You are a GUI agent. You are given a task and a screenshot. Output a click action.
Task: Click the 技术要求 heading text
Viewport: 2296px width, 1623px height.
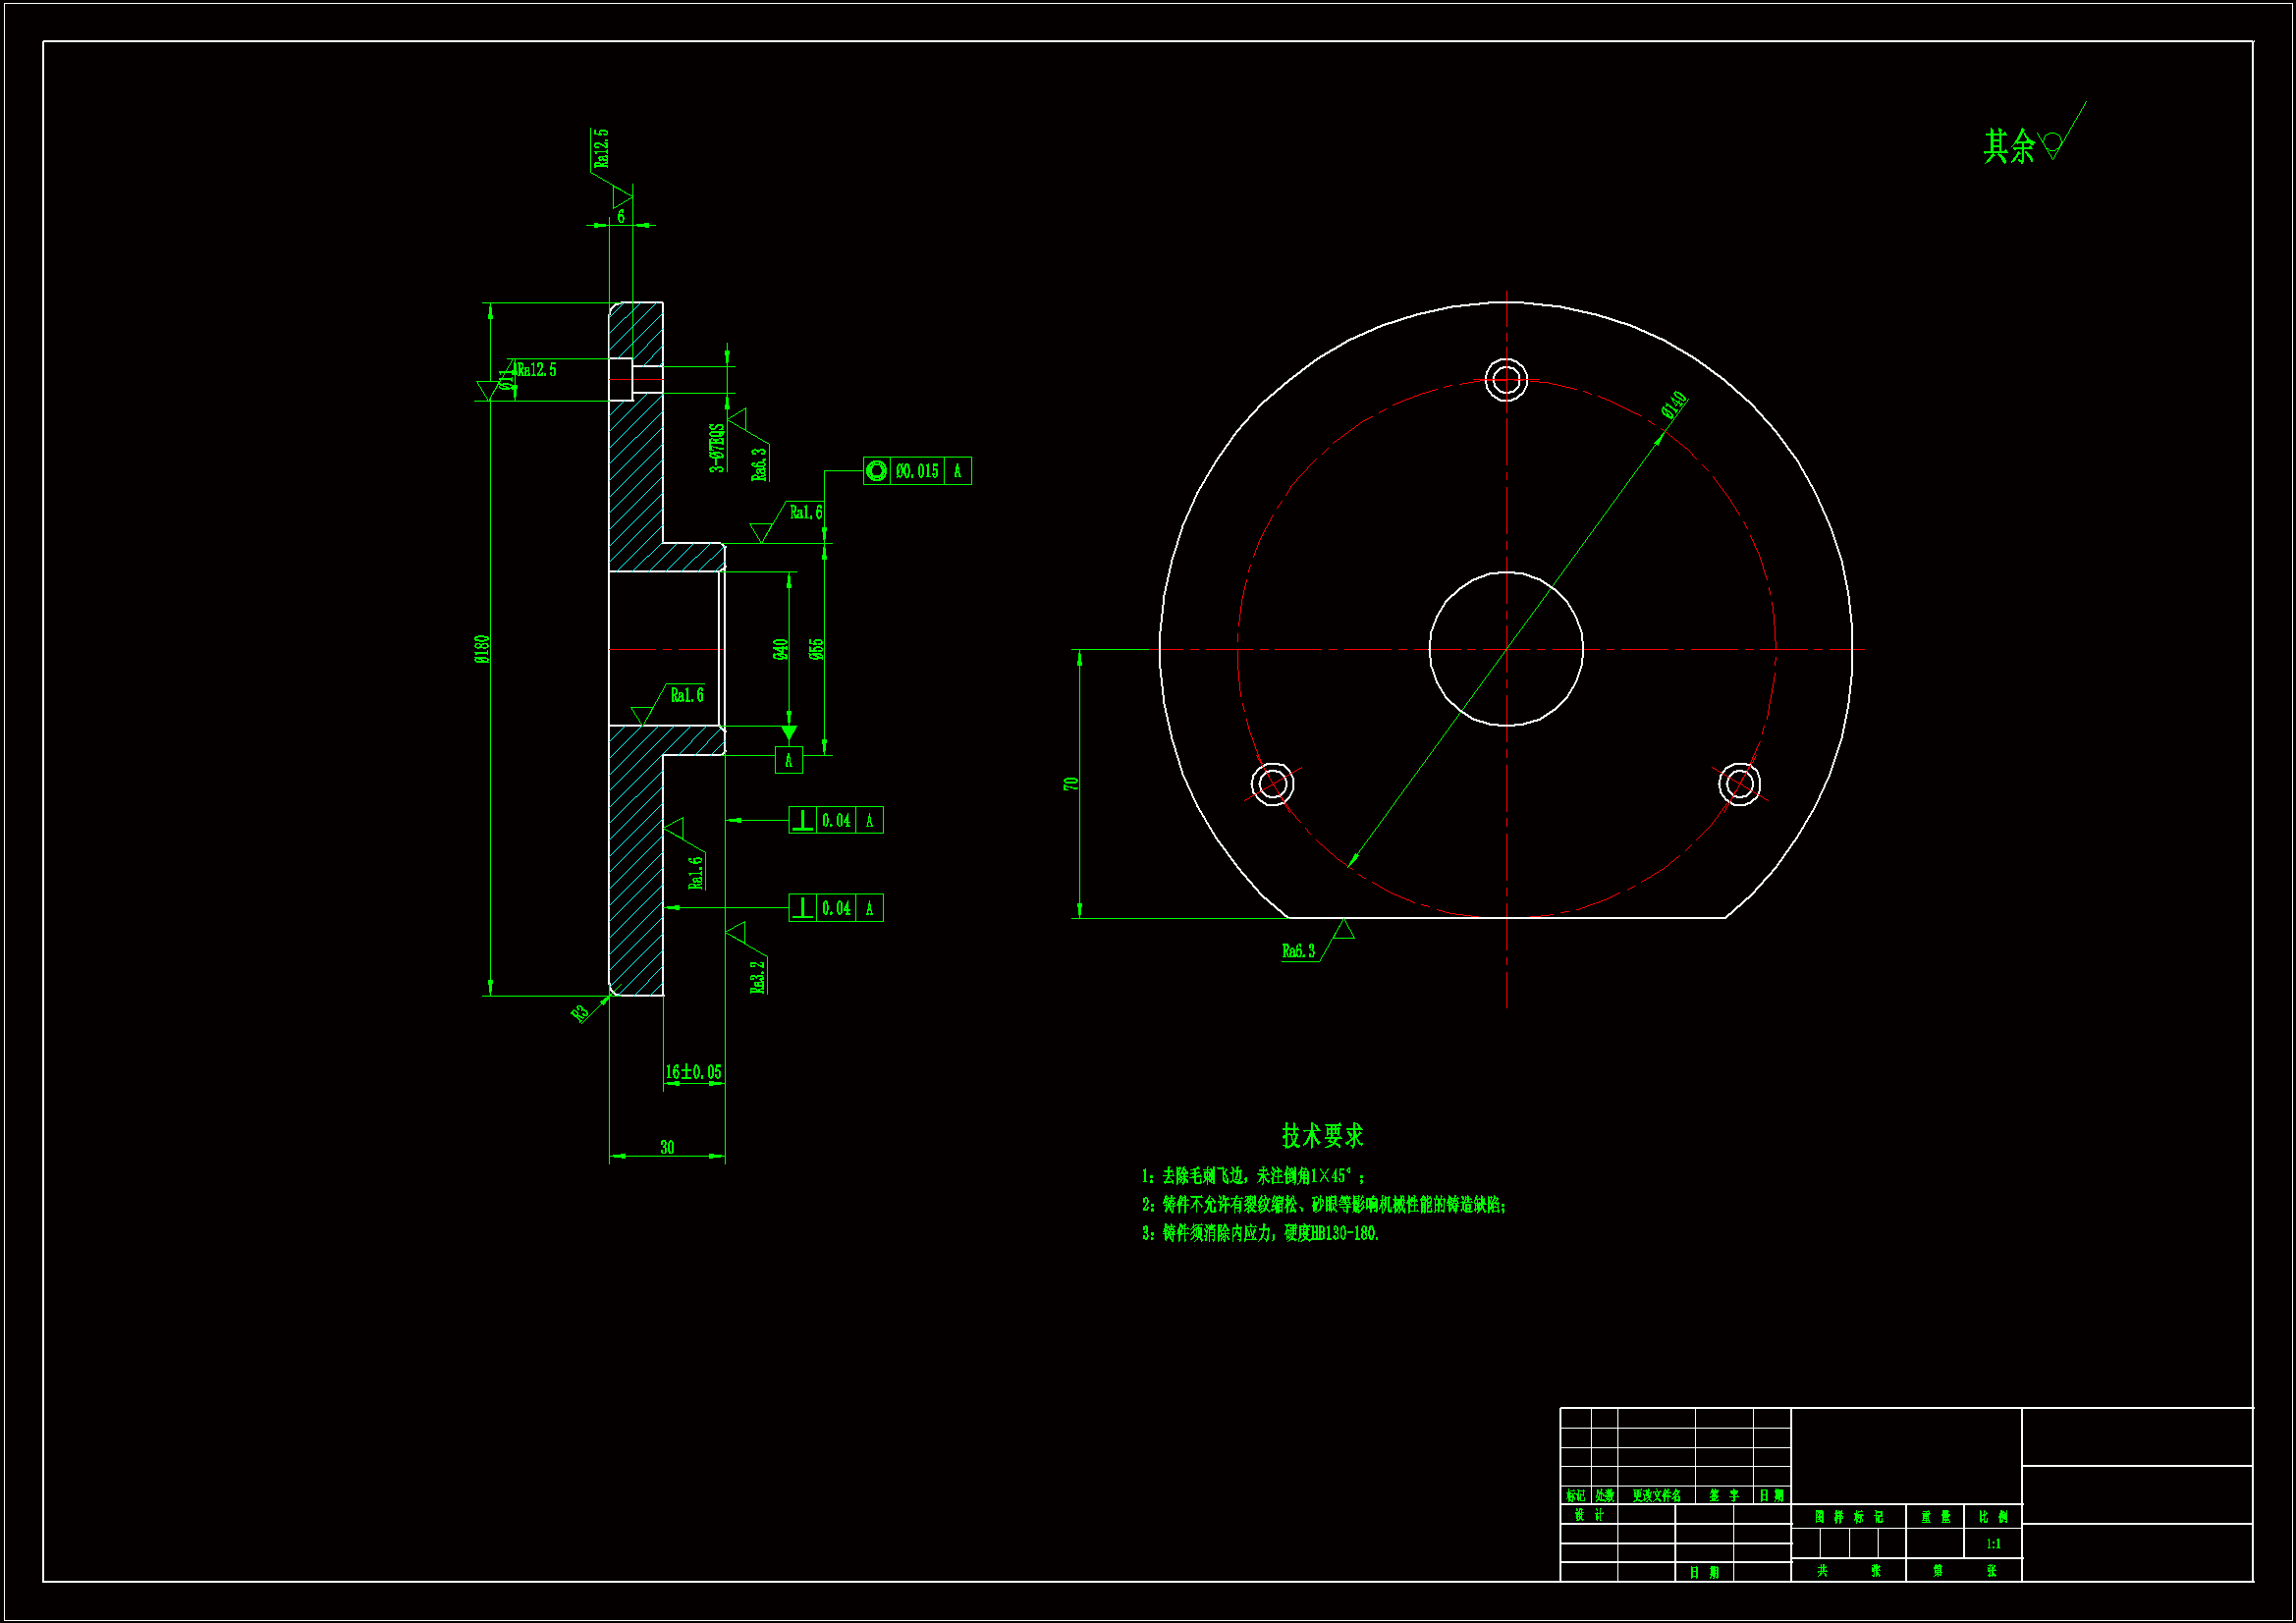pyautogui.click(x=1323, y=1136)
